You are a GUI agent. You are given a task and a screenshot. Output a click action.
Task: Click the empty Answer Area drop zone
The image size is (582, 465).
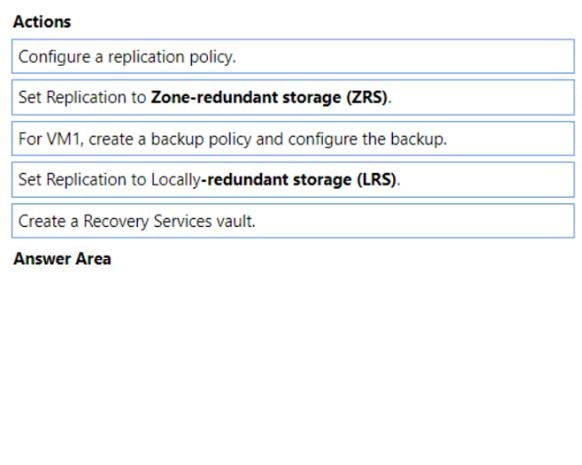(x=293, y=364)
